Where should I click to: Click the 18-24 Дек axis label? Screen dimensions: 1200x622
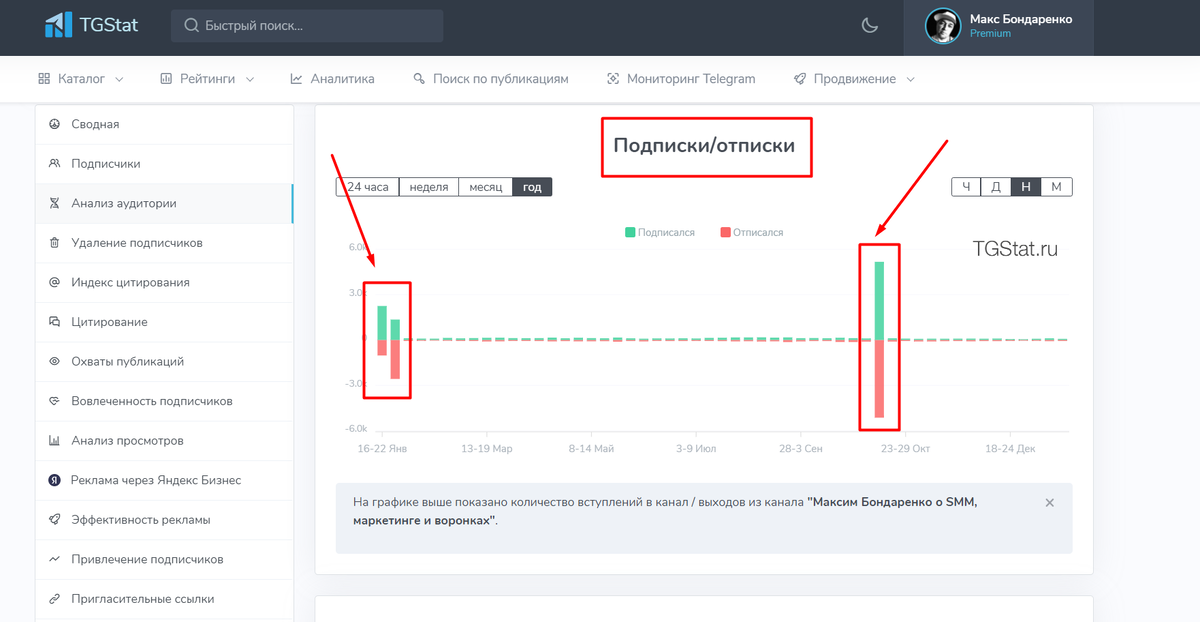(x=1011, y=449)
